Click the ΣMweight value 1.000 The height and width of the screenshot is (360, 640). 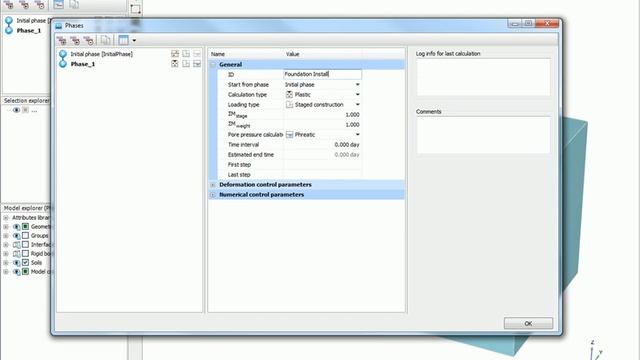352,124
